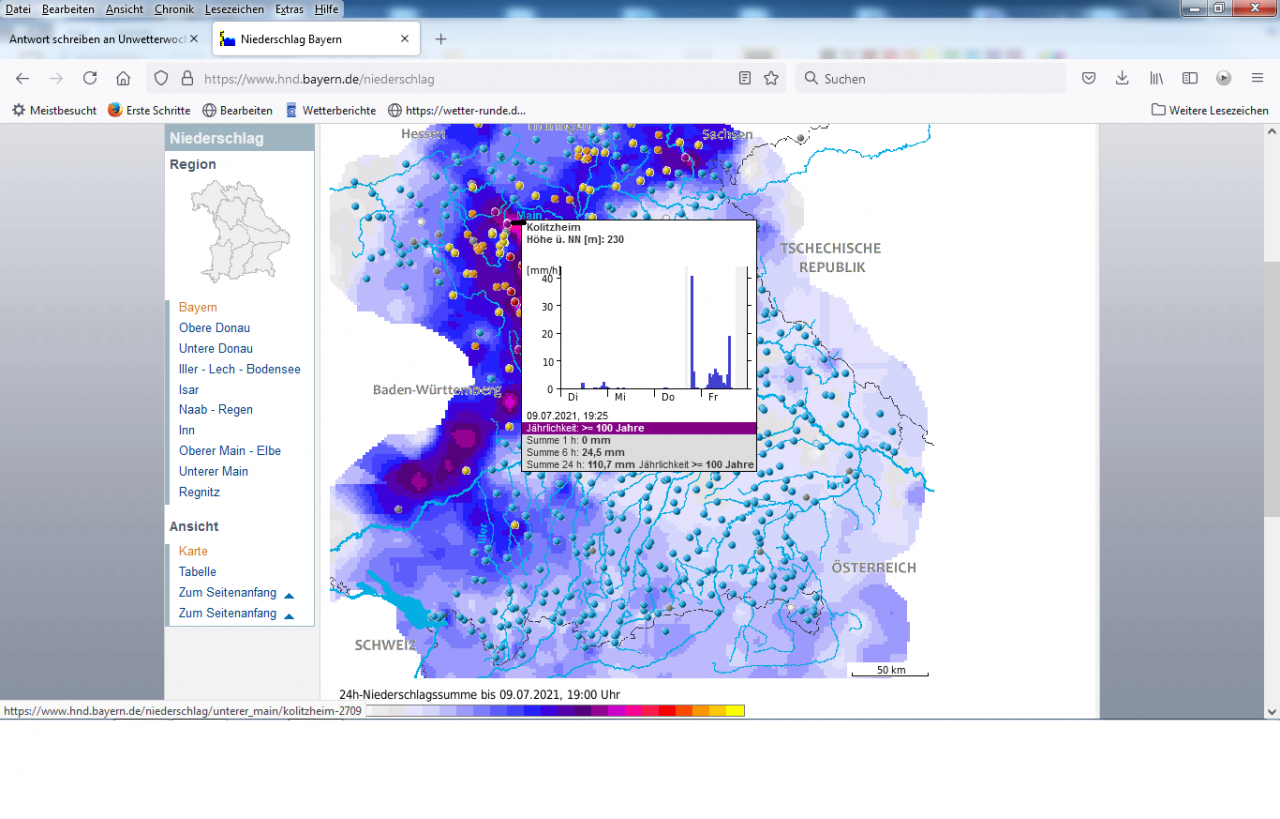Open the downloads panel
This screenshot has width=1280, height=819.
1122,78
